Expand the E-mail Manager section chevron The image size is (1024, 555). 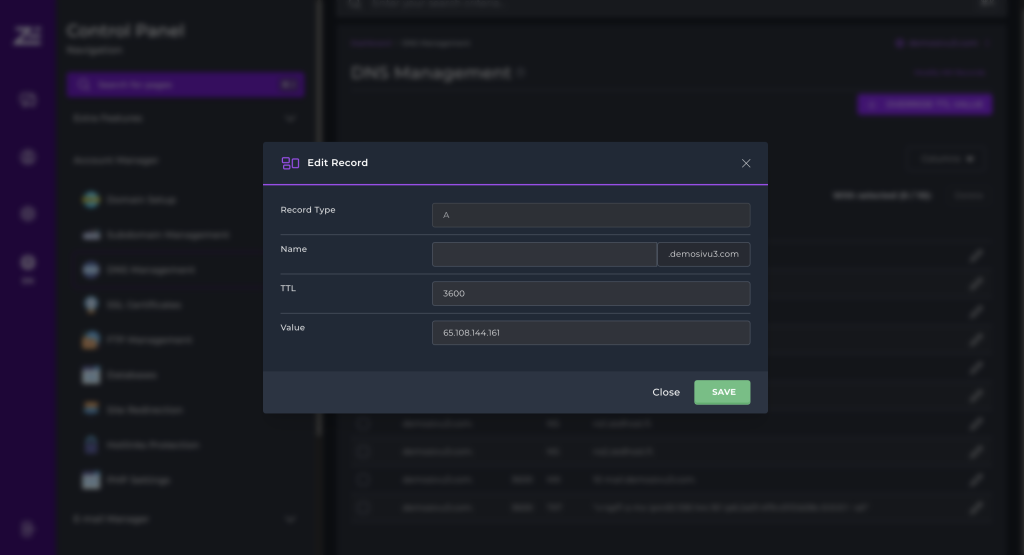click(x=291, y=519)
